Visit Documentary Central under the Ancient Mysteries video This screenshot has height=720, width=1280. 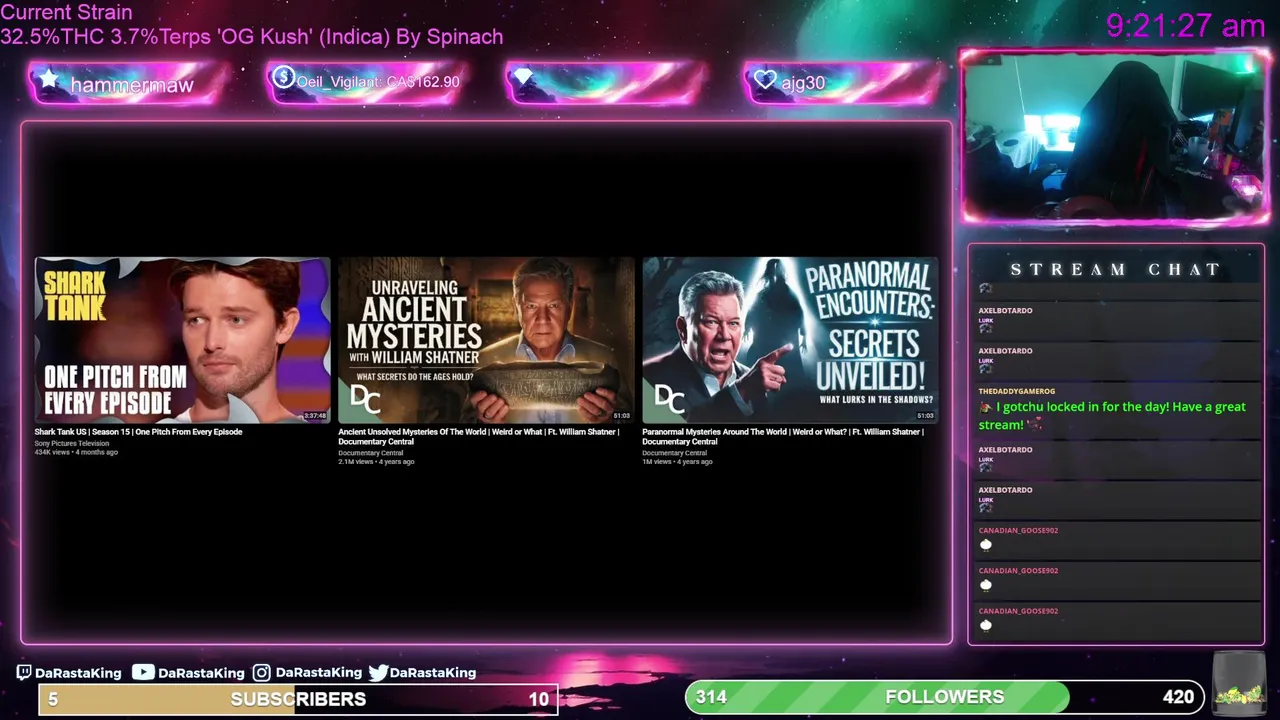pos(370,453)
